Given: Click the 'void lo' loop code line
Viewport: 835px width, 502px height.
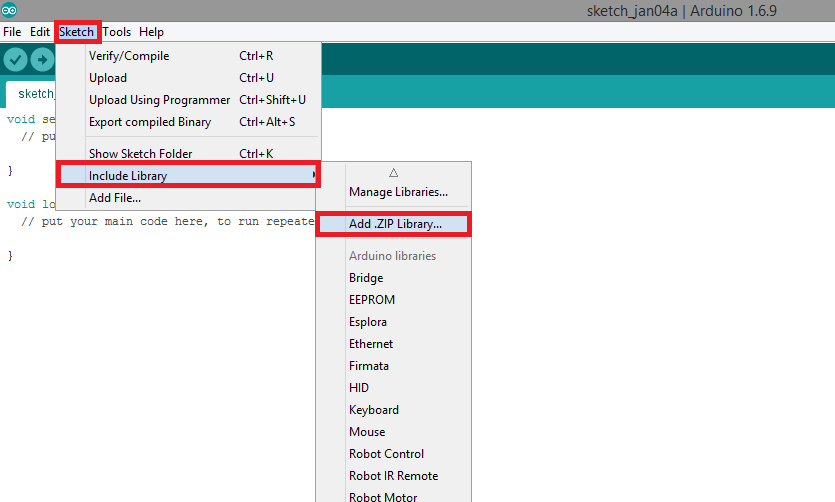Looking at the screenshot, I should click(31, 204).
